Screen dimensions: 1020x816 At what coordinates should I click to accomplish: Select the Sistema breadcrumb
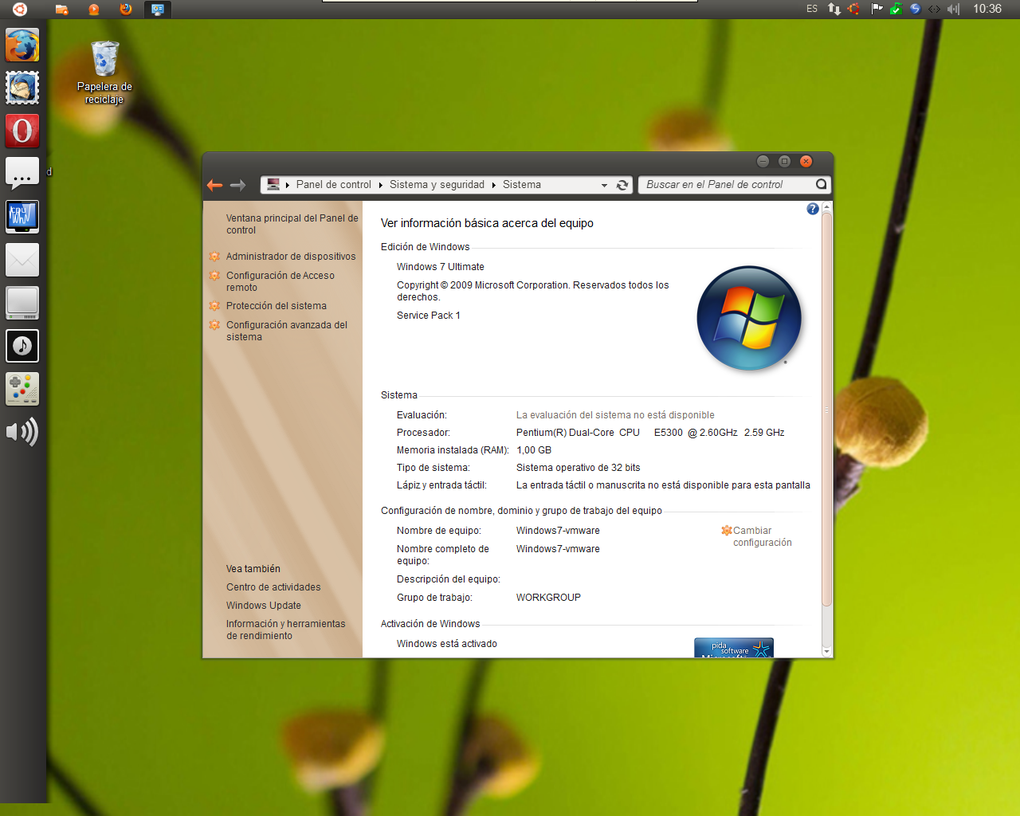coord(522,185)
